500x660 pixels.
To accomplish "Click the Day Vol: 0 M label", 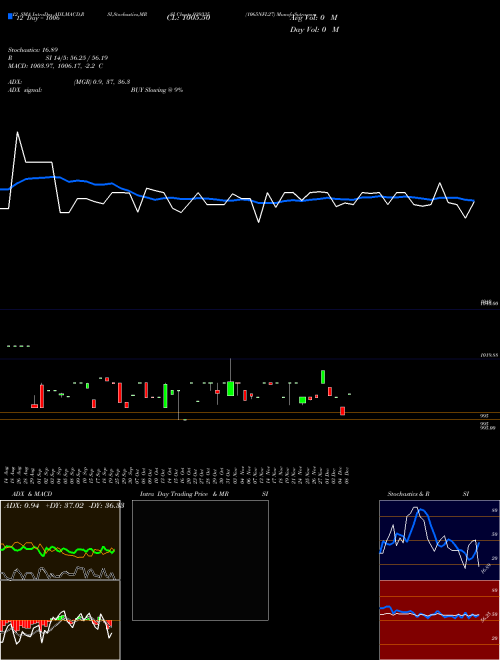I will tap(314, 29).
